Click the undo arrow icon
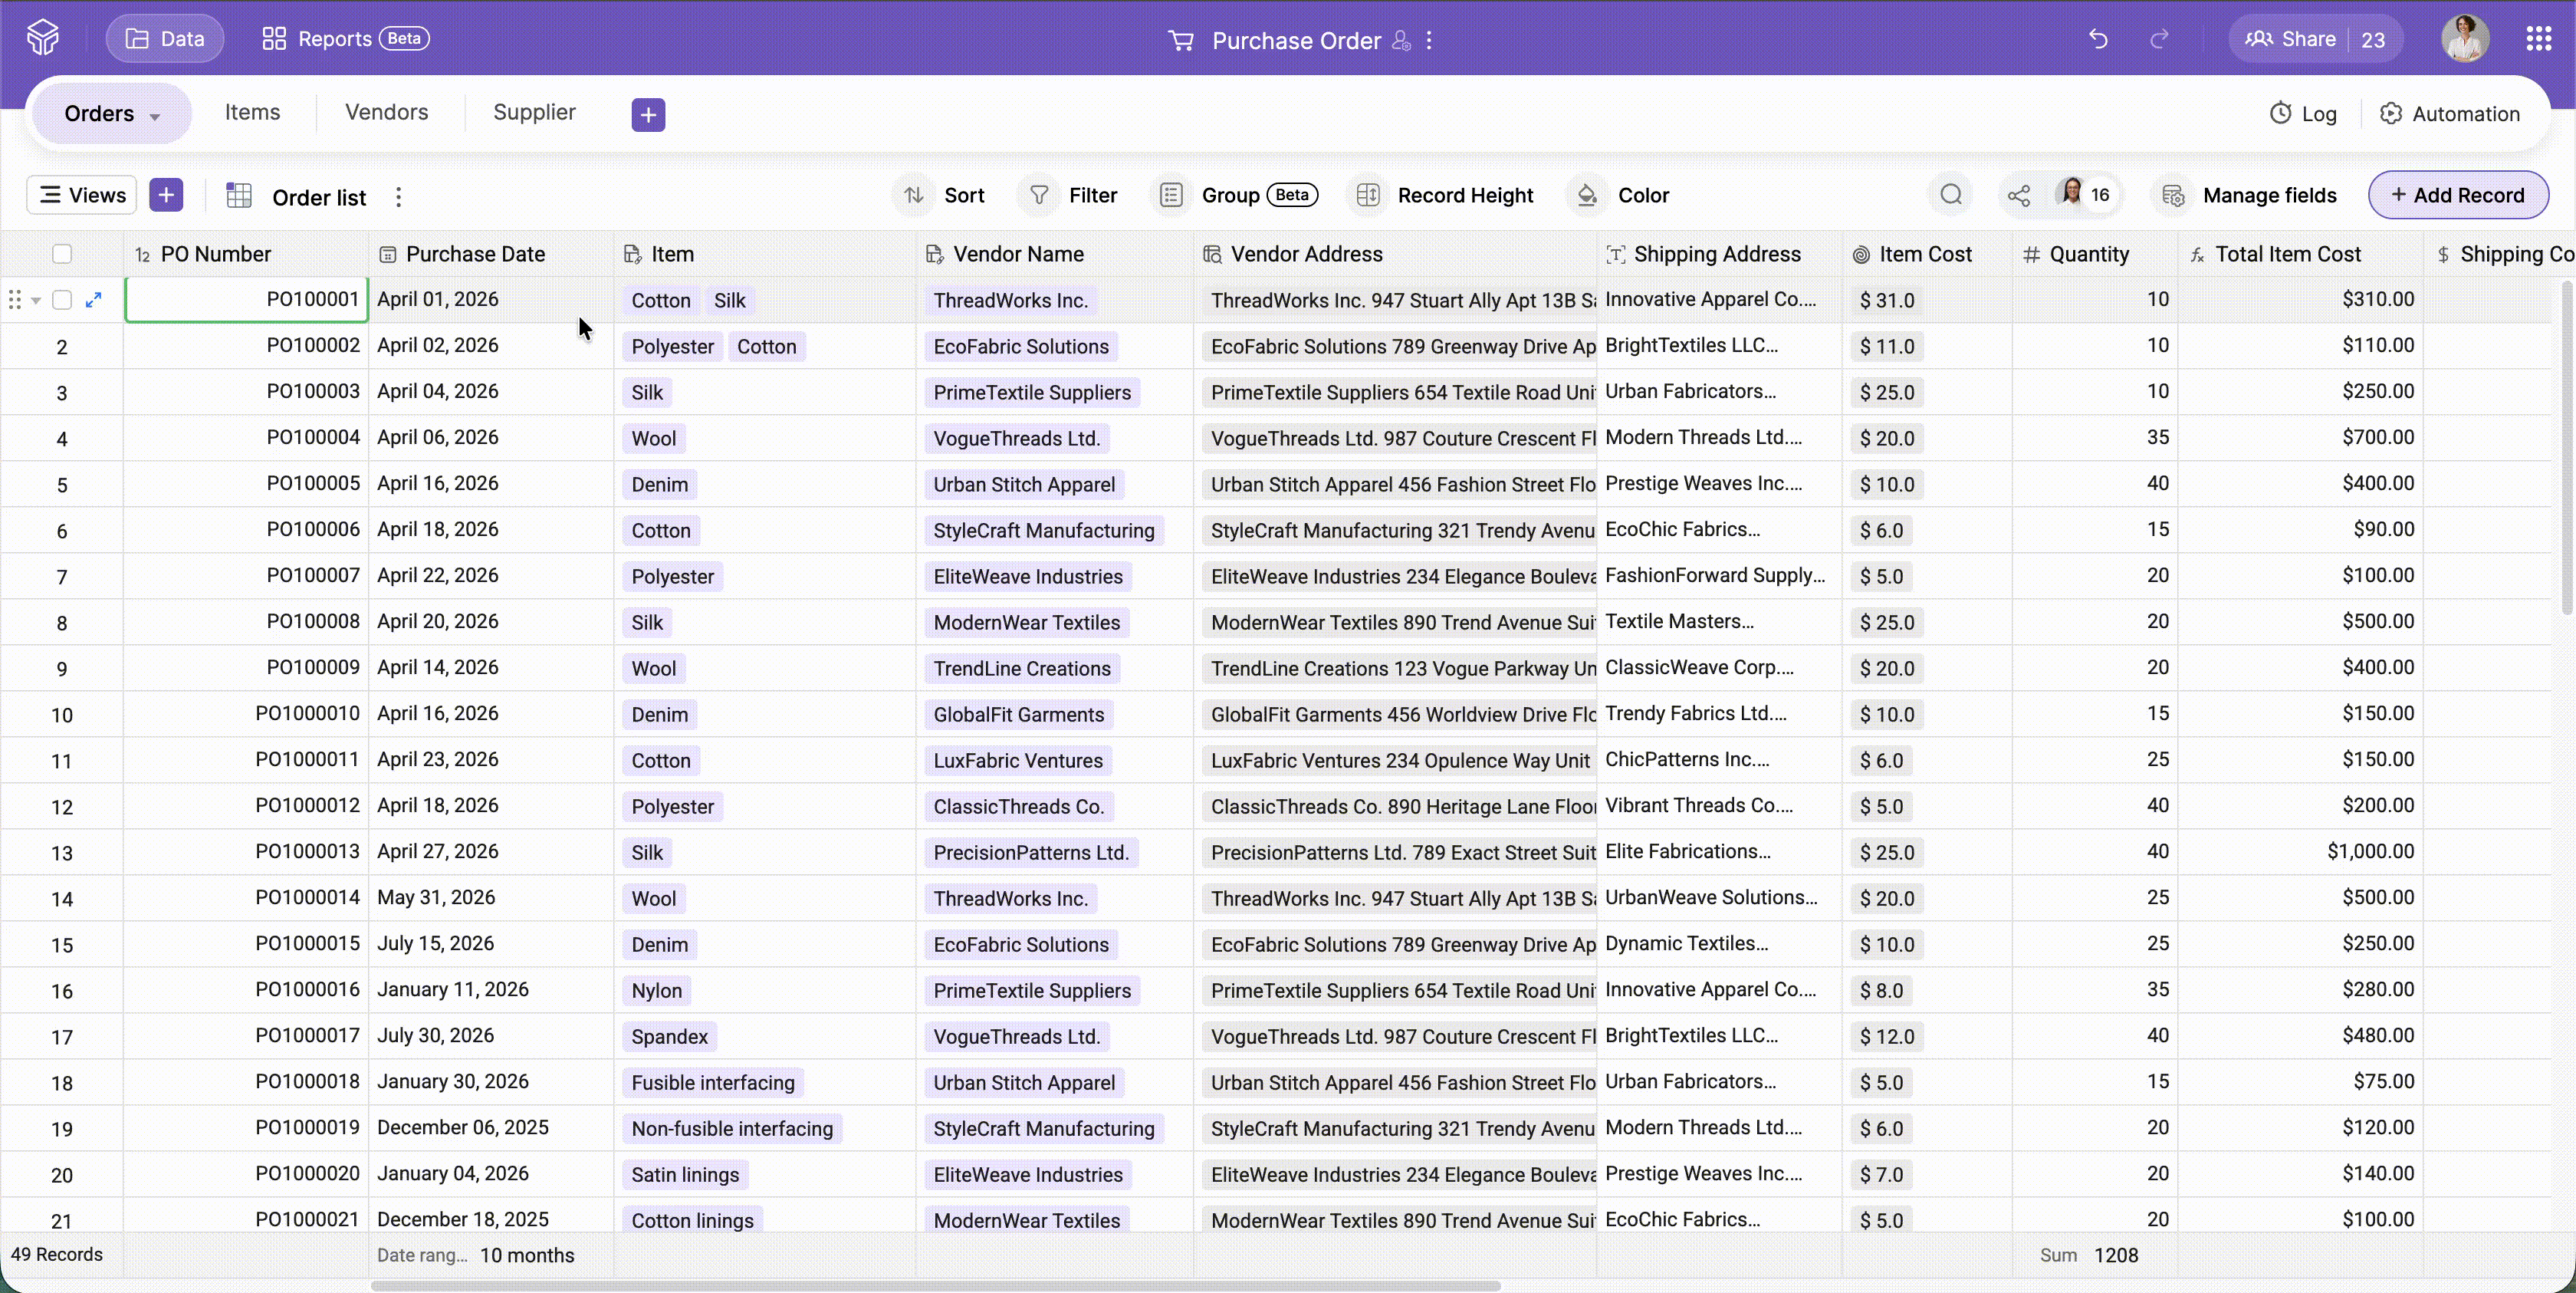 (2098, 39)
